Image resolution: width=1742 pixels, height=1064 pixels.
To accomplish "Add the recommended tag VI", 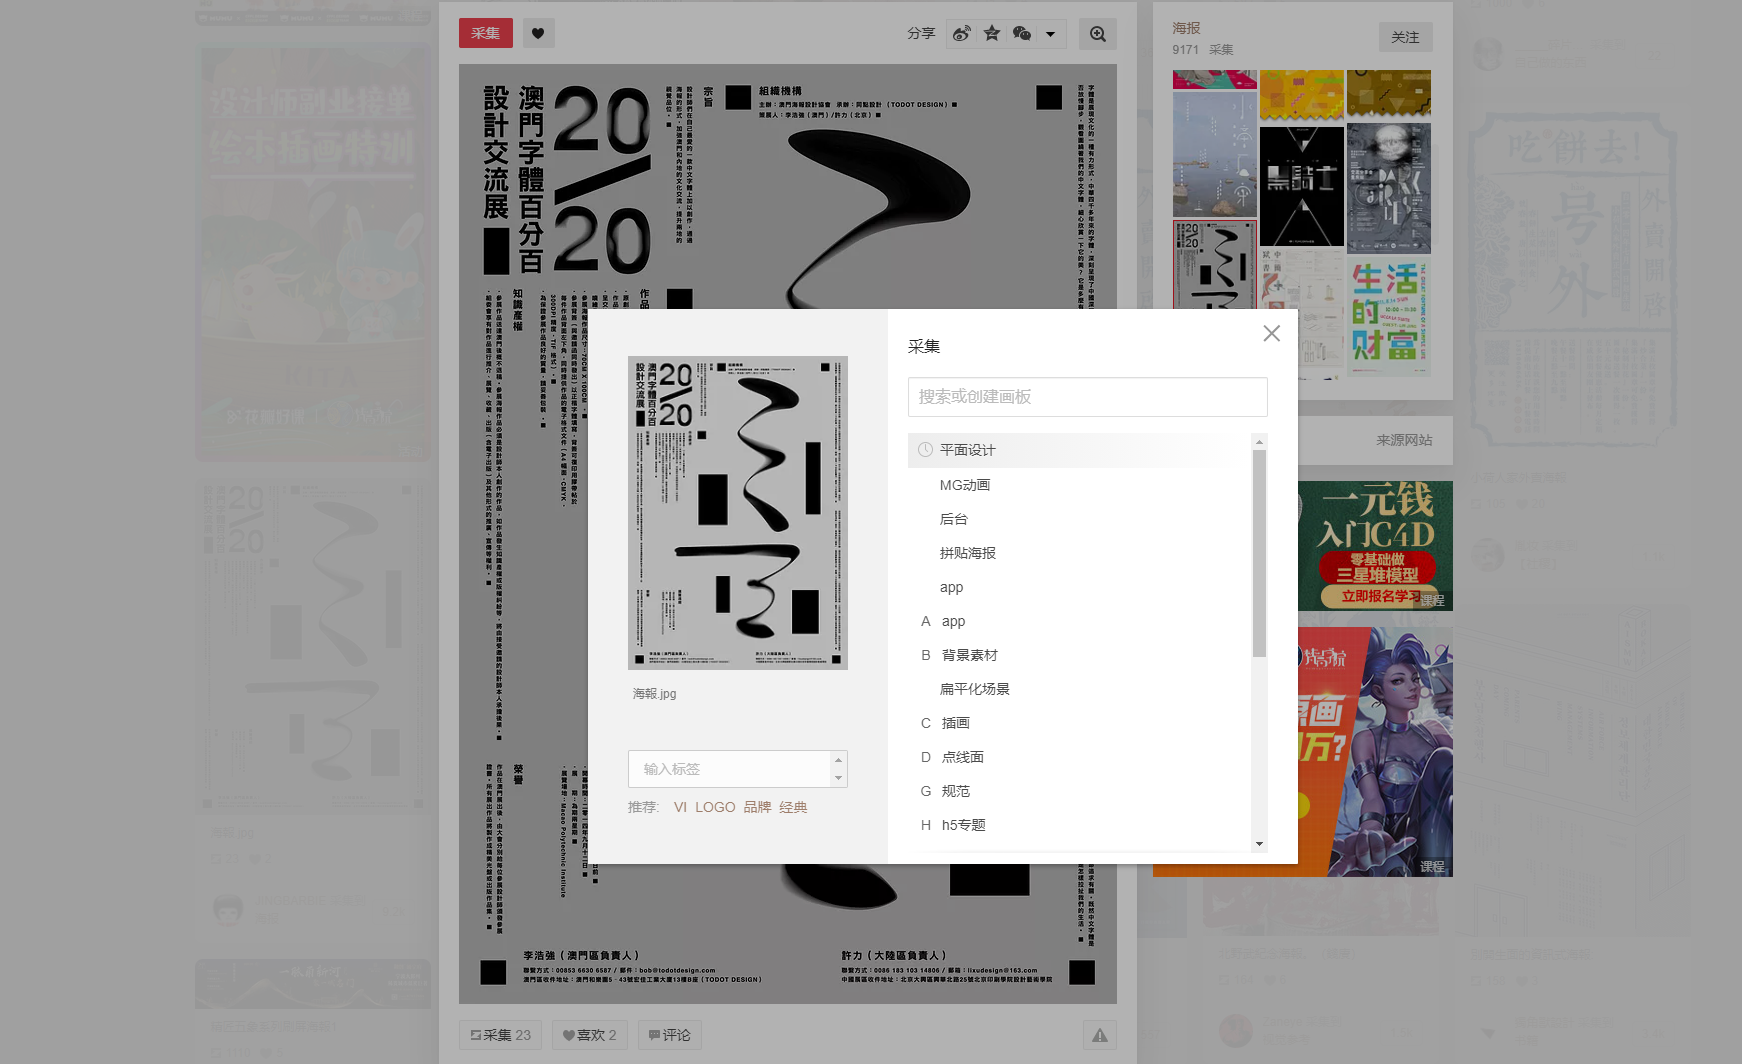I will click(680, 807).
